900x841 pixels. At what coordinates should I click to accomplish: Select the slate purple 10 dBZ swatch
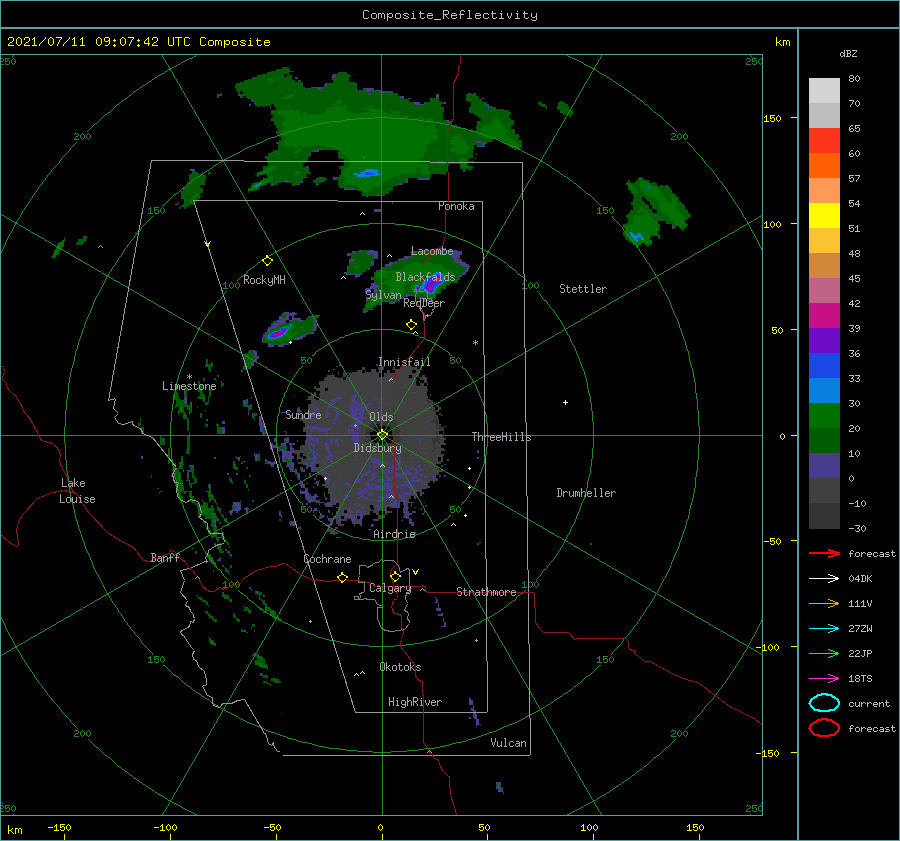(824, 466)
